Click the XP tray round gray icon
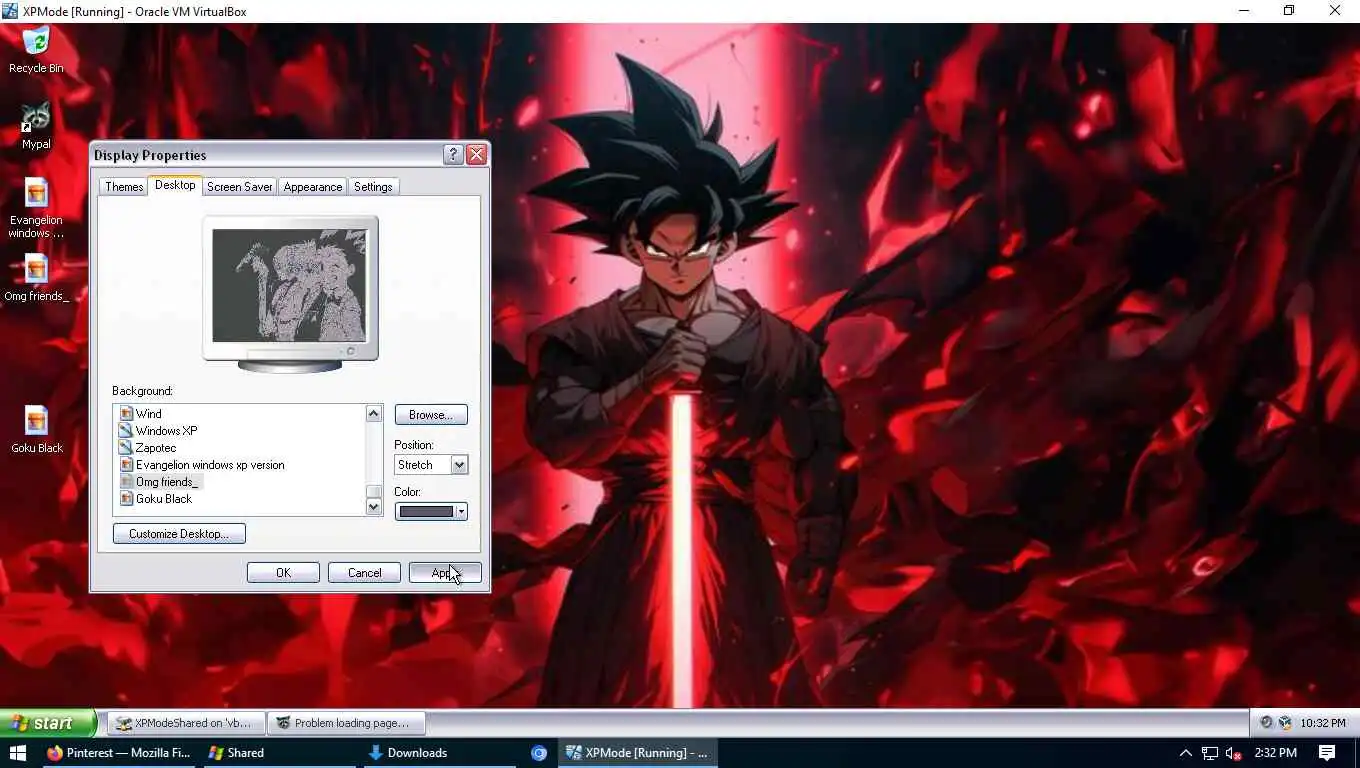This screenshot has height=768, width=1360. tap(1267, 723)
